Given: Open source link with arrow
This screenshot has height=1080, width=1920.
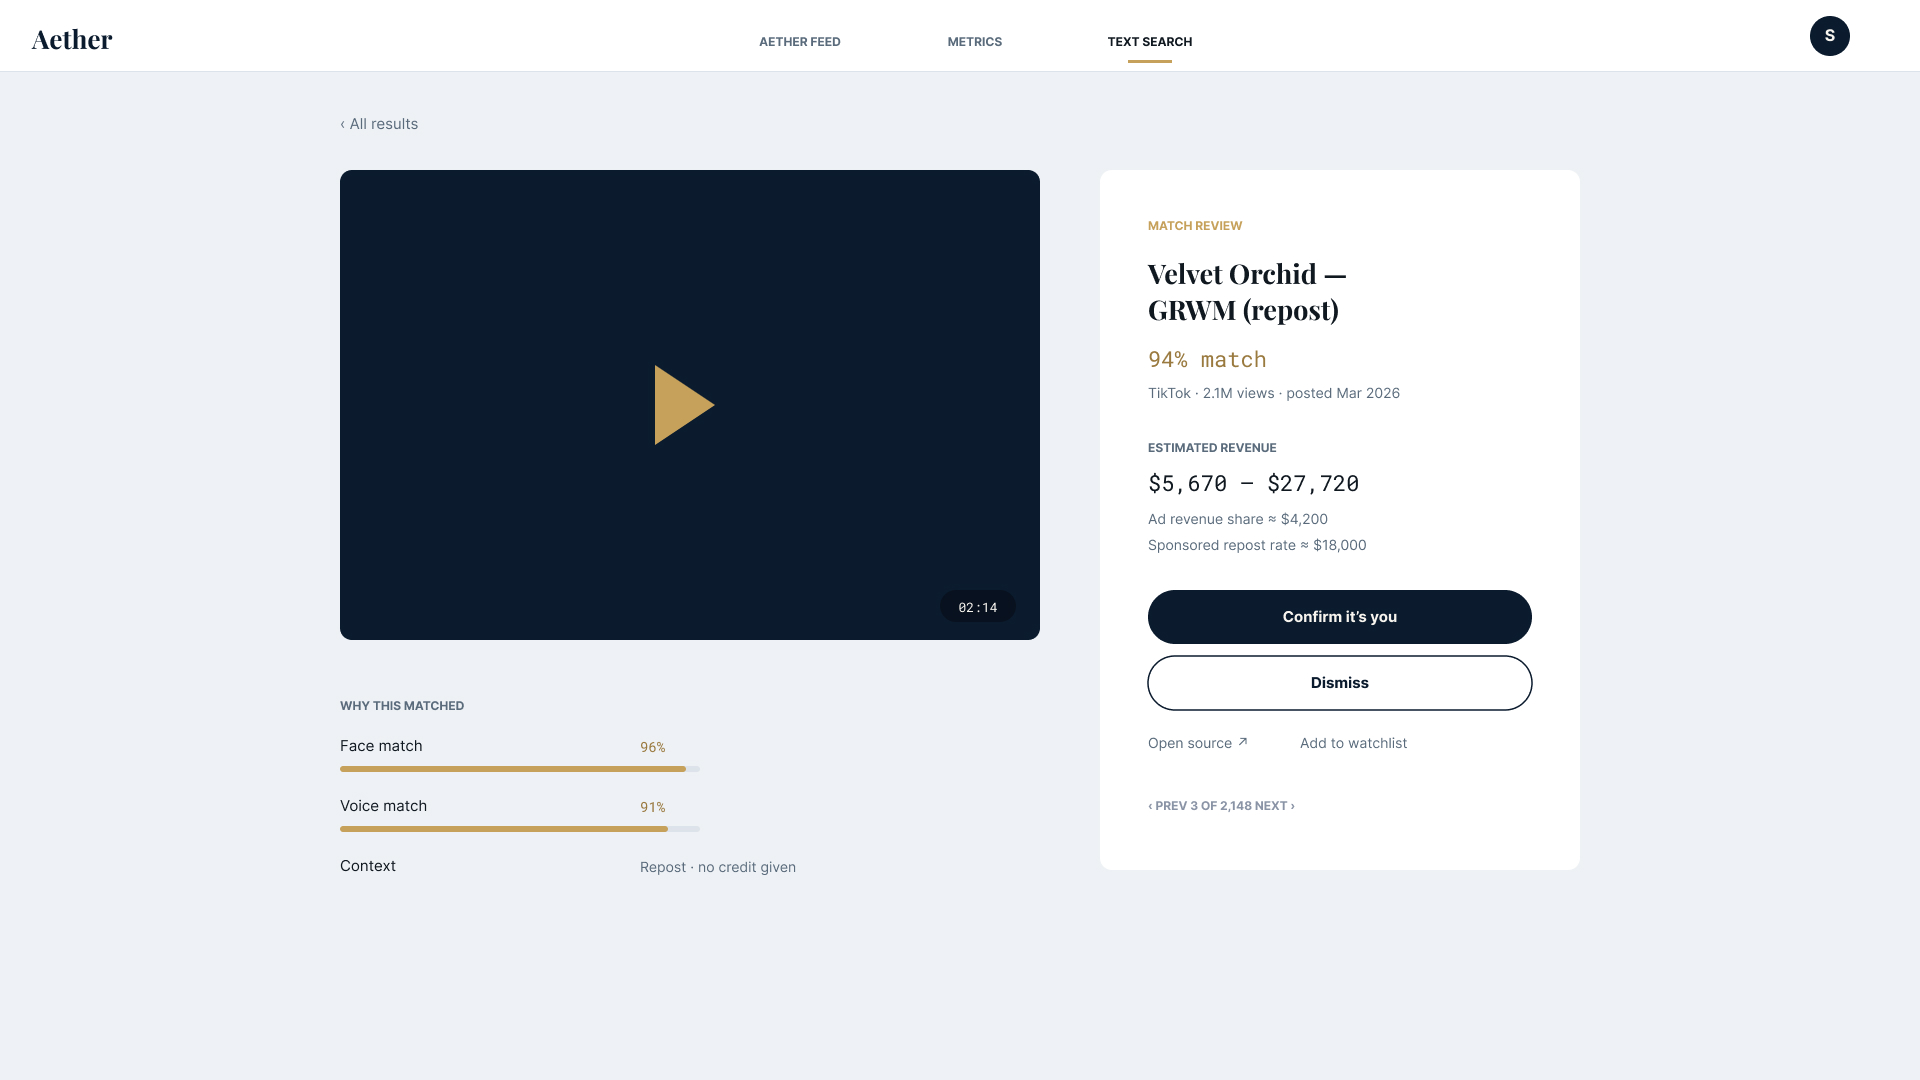Looking at the screenshot, I should [1198, 743].
